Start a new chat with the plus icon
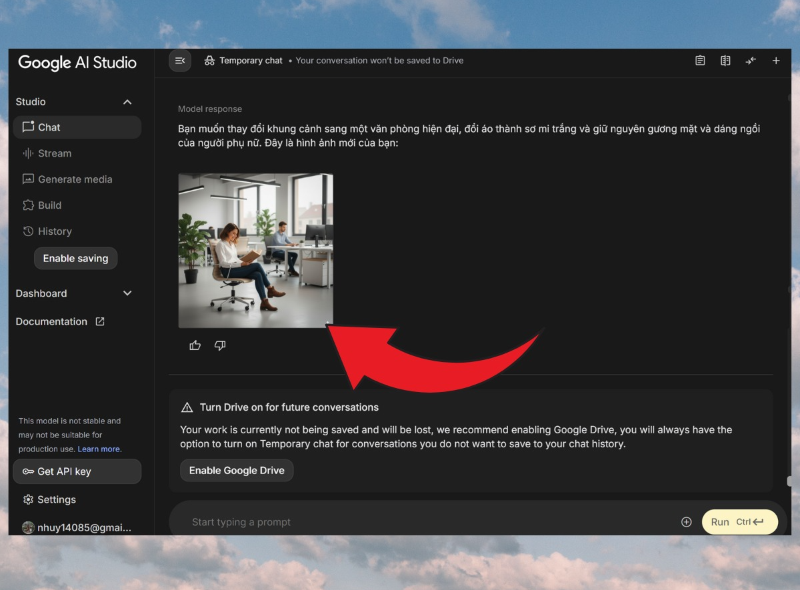 [776, 61]
